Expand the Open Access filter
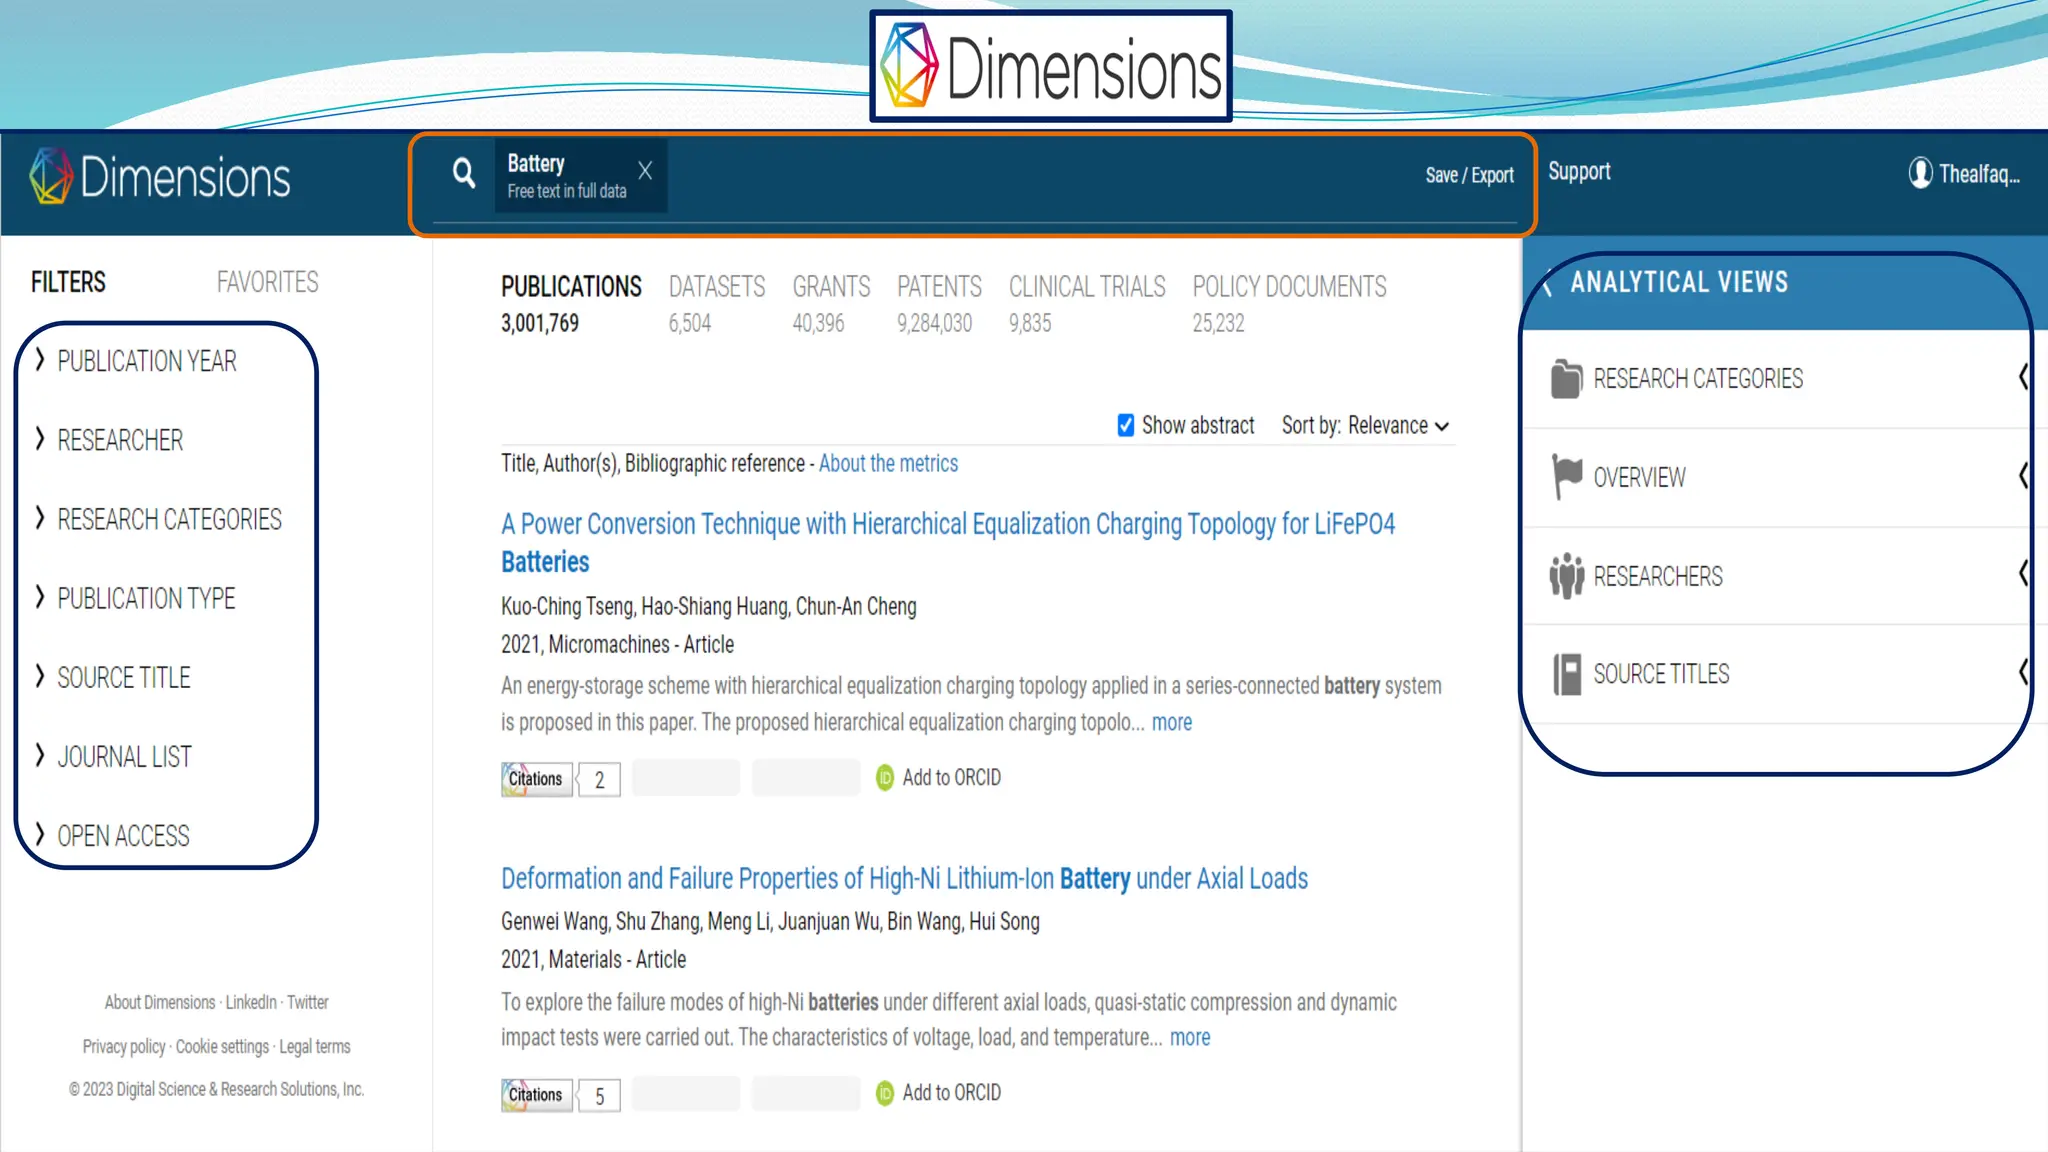 click(x=123, y=836)
